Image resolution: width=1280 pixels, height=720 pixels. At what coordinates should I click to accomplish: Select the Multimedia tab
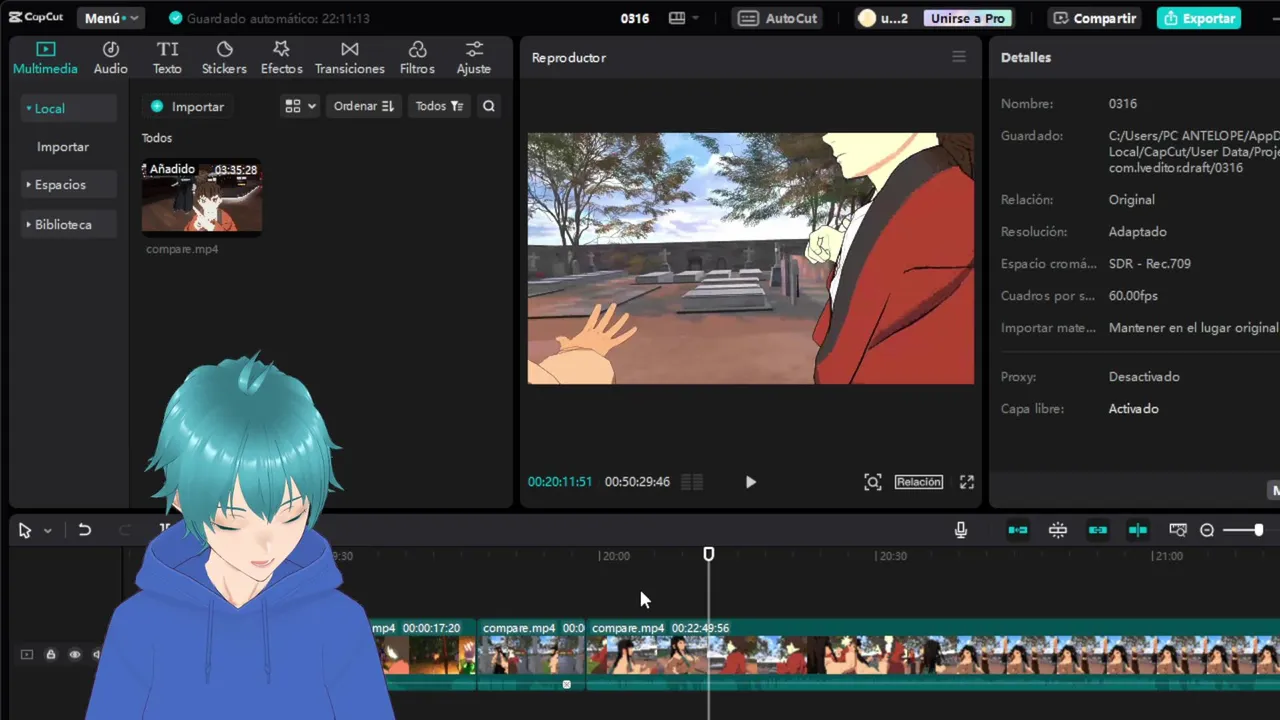pyautogui.click(x=45, y=58)
